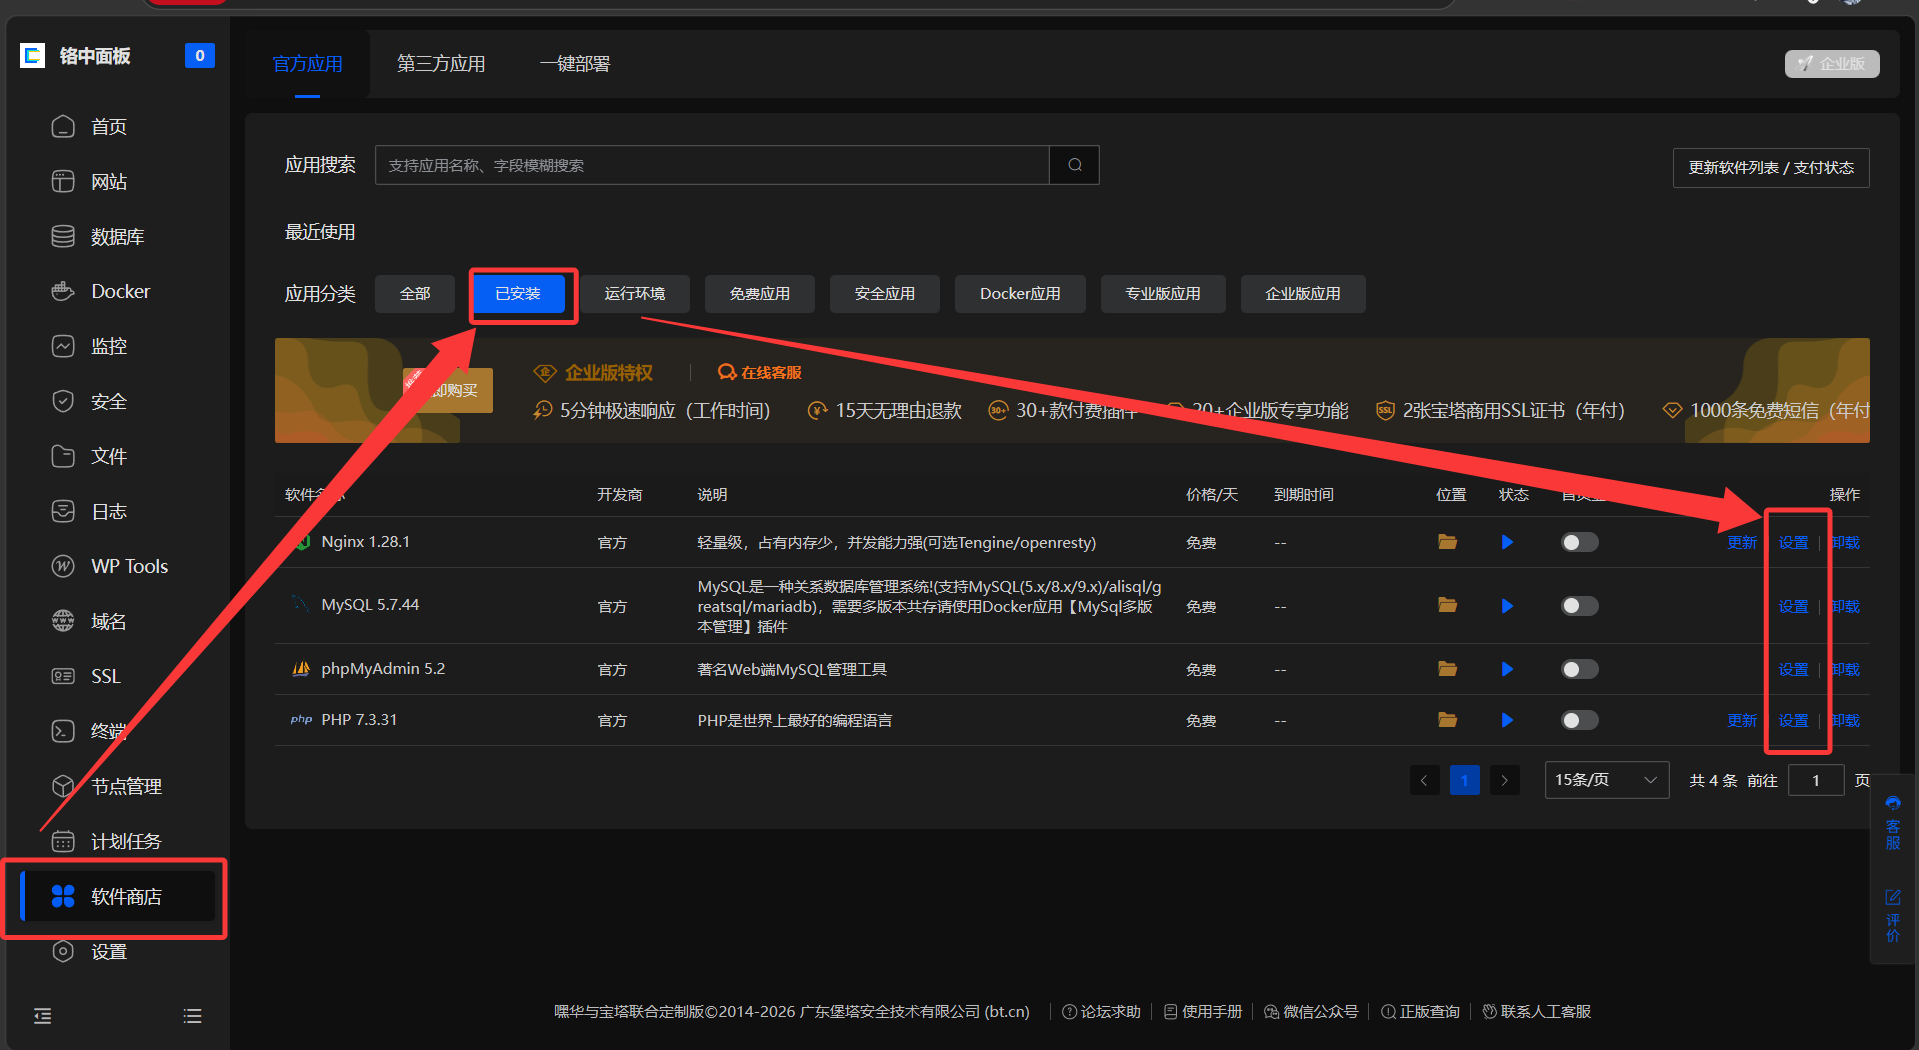This screenshot has width=1919, height=1050.
Task: Filter apps by Docker应用 category
Action: pyautogui.click(x=1020, y=294)
